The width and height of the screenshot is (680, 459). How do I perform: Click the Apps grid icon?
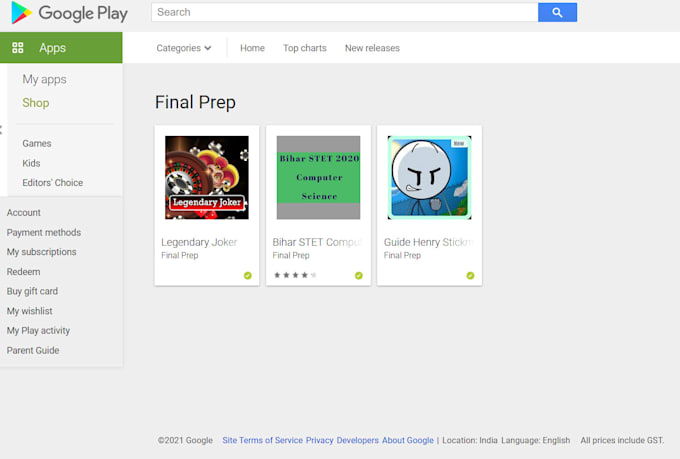(18, 48)
